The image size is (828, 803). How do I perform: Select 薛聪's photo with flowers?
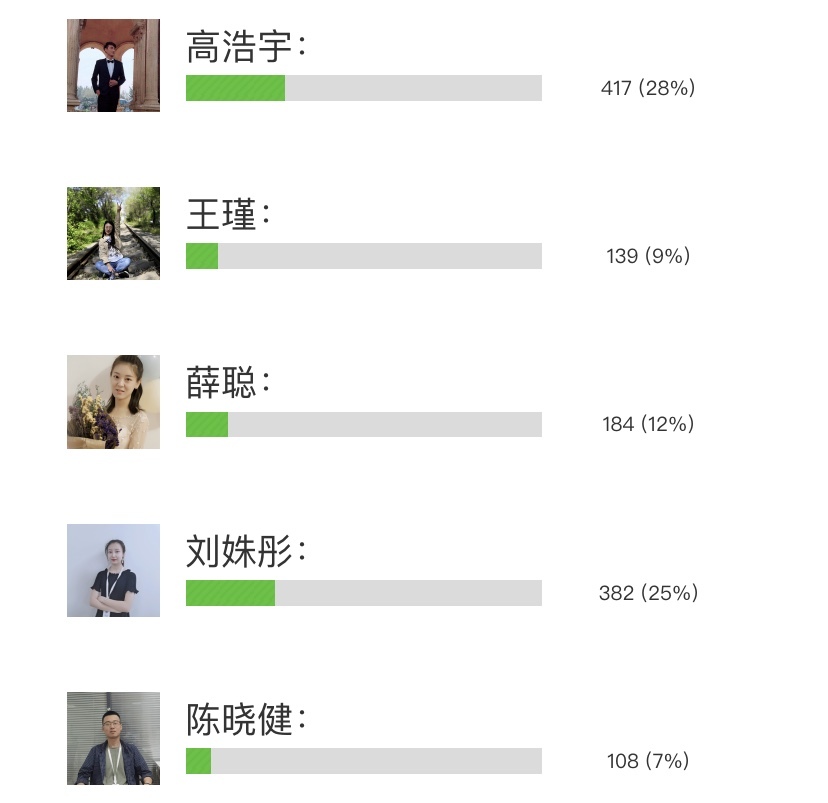pyautogui.click(x=113, y=401)
